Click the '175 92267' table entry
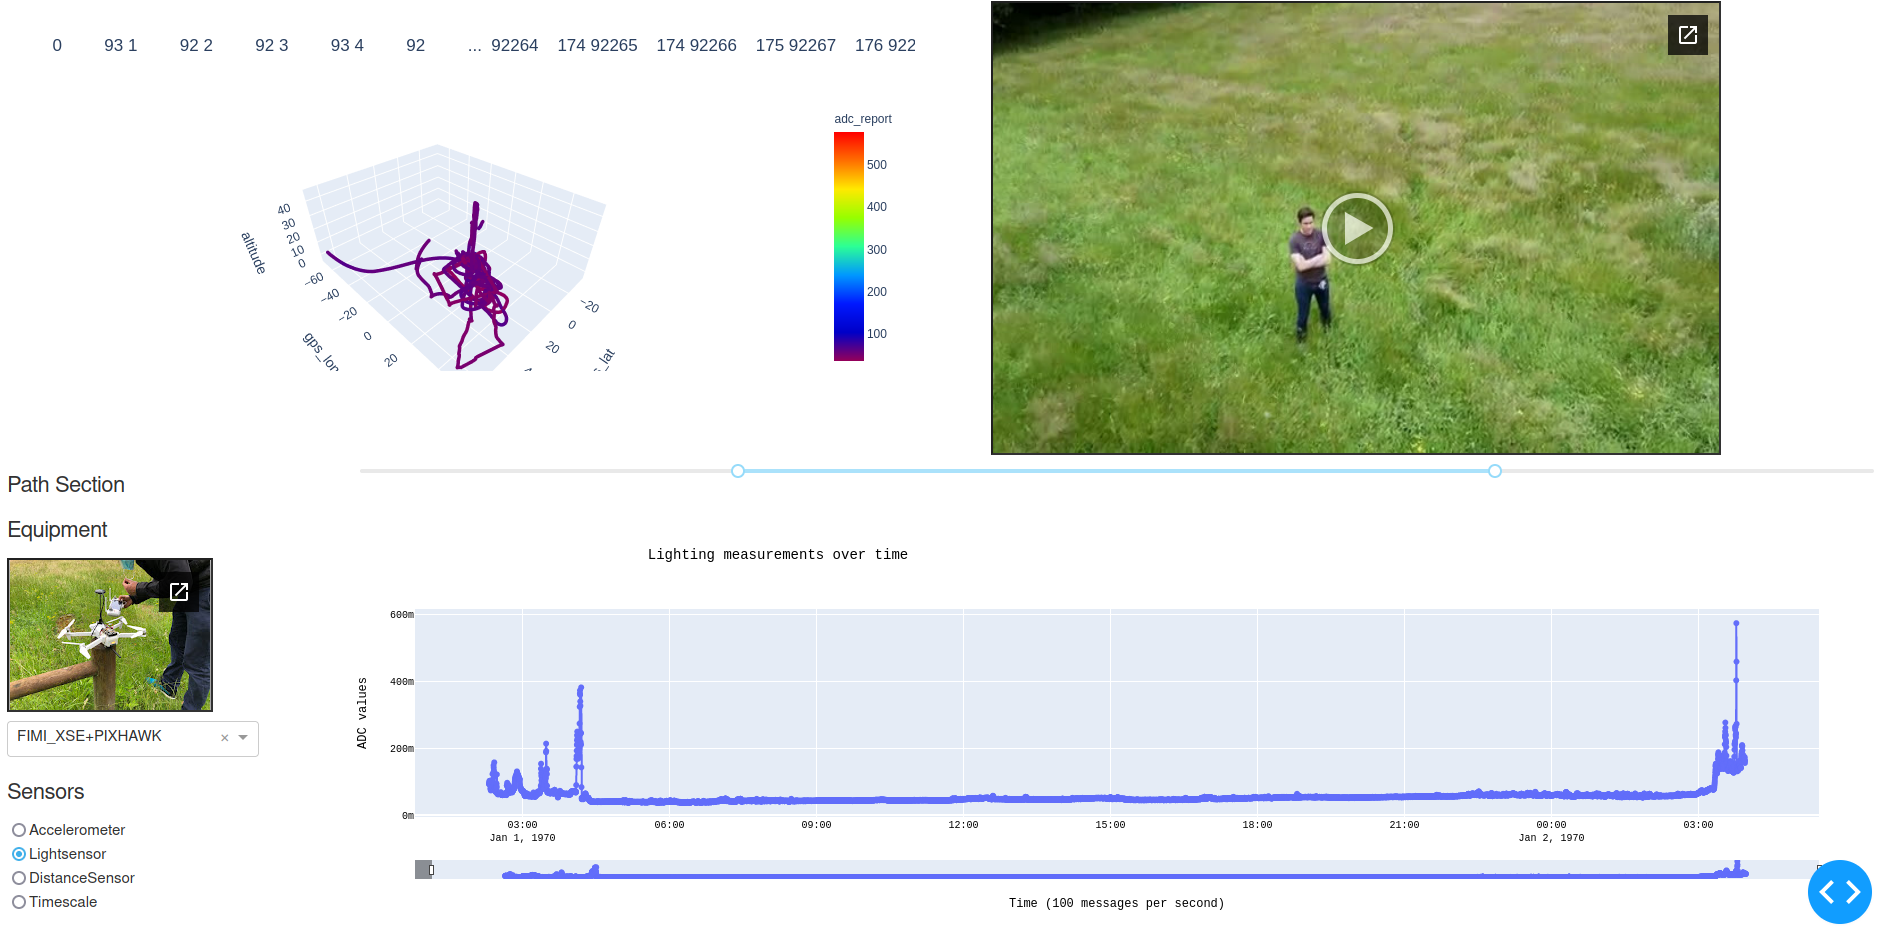The width and height of the screenshot is (1890, 931). point(796,46)
